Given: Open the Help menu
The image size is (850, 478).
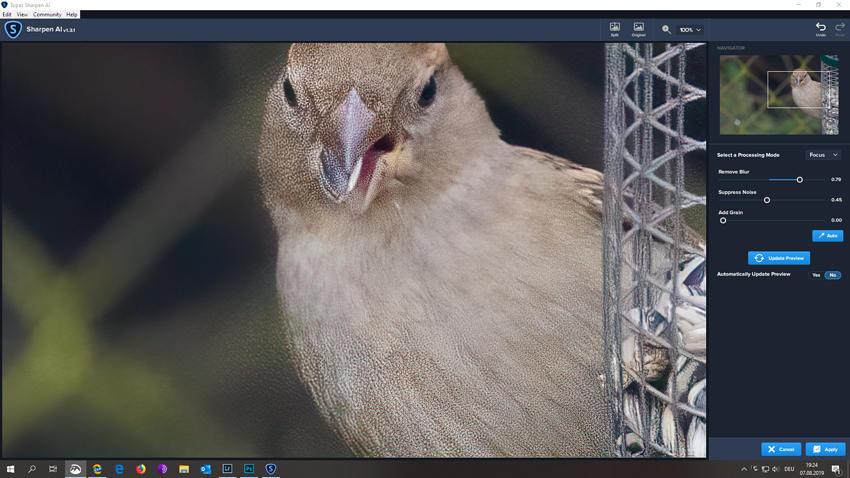Looking at the screenshot, I should [x=72, y=15].
